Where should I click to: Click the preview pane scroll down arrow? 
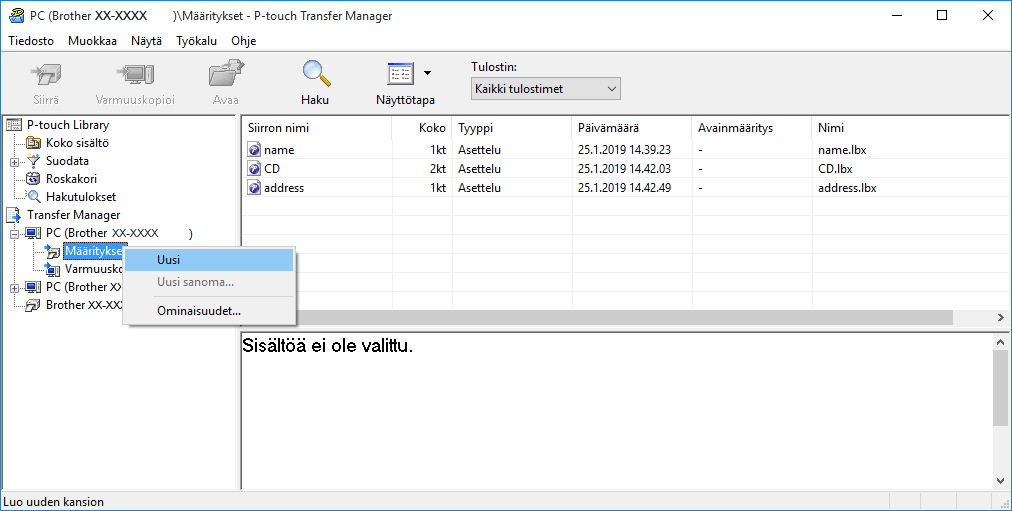[x=1000, y=481]
